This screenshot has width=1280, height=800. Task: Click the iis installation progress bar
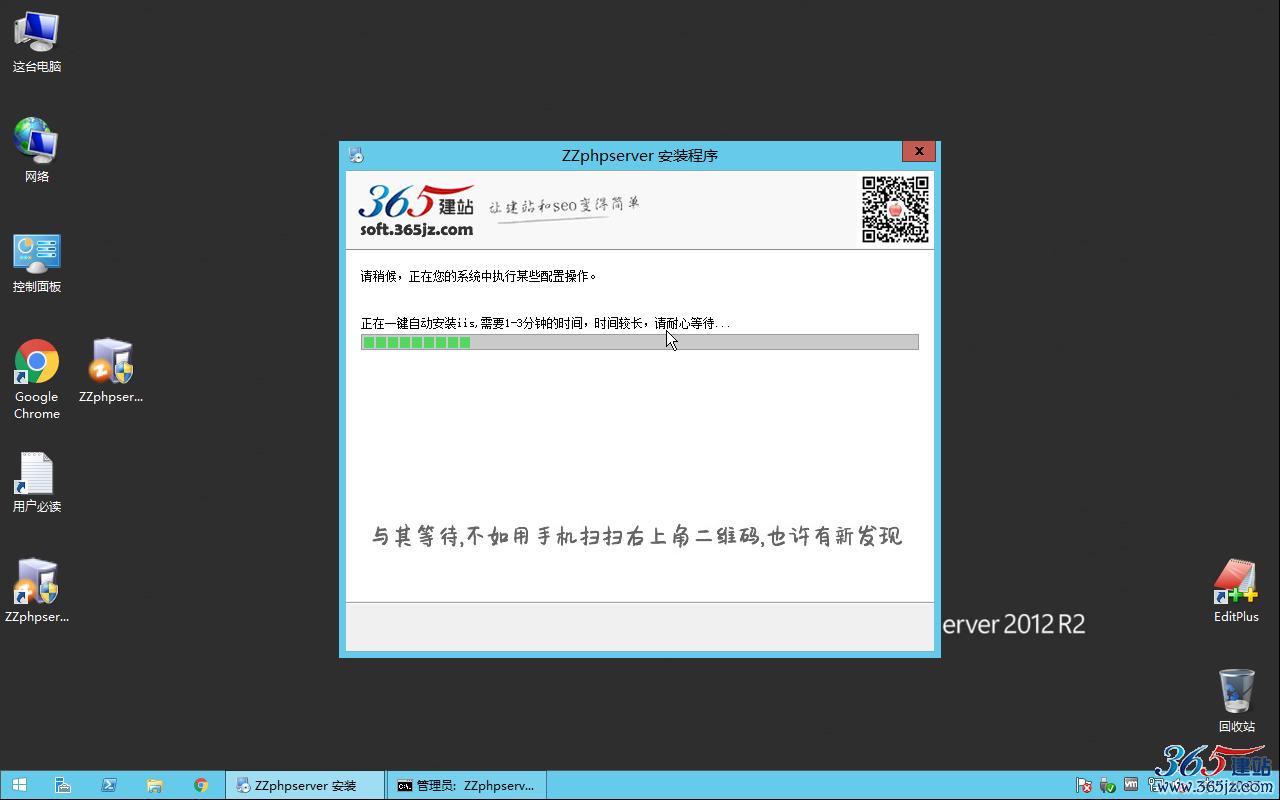[x=640, y=342]
